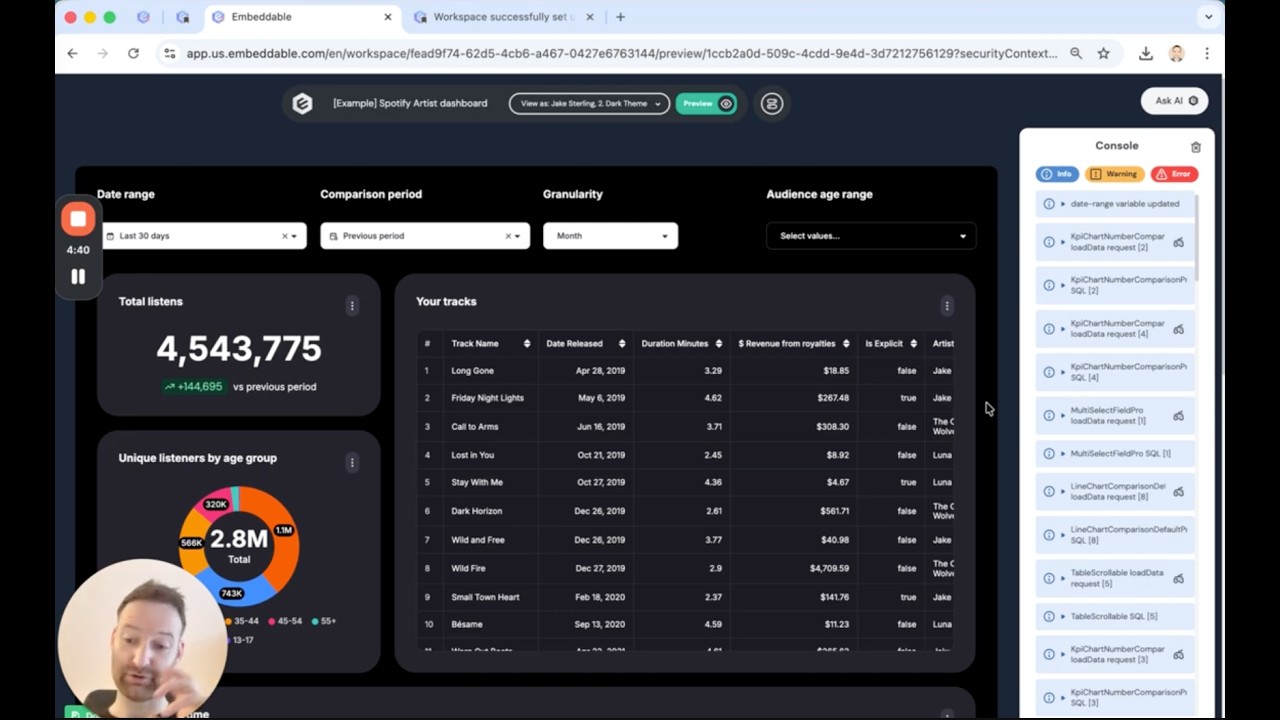
Task: Open the Date range dropdown
Action: (x=202, y=236)
